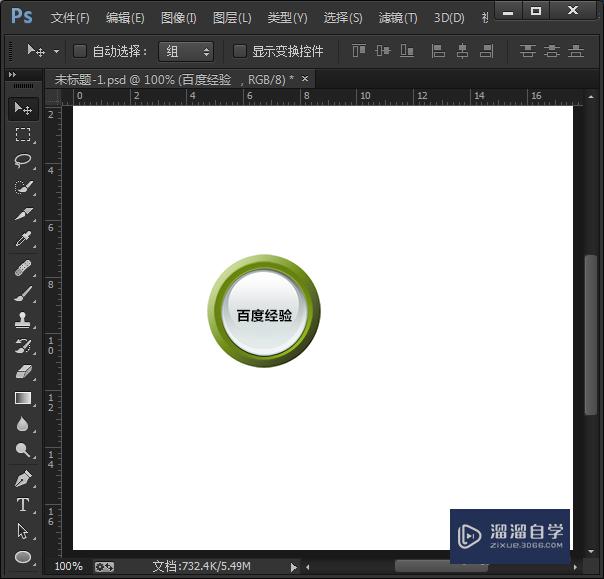This screenshot has height=579, width=604.
Task: Enable the 自动选择 checkbox
Action: pyautogui.click(x=80, y=51)
